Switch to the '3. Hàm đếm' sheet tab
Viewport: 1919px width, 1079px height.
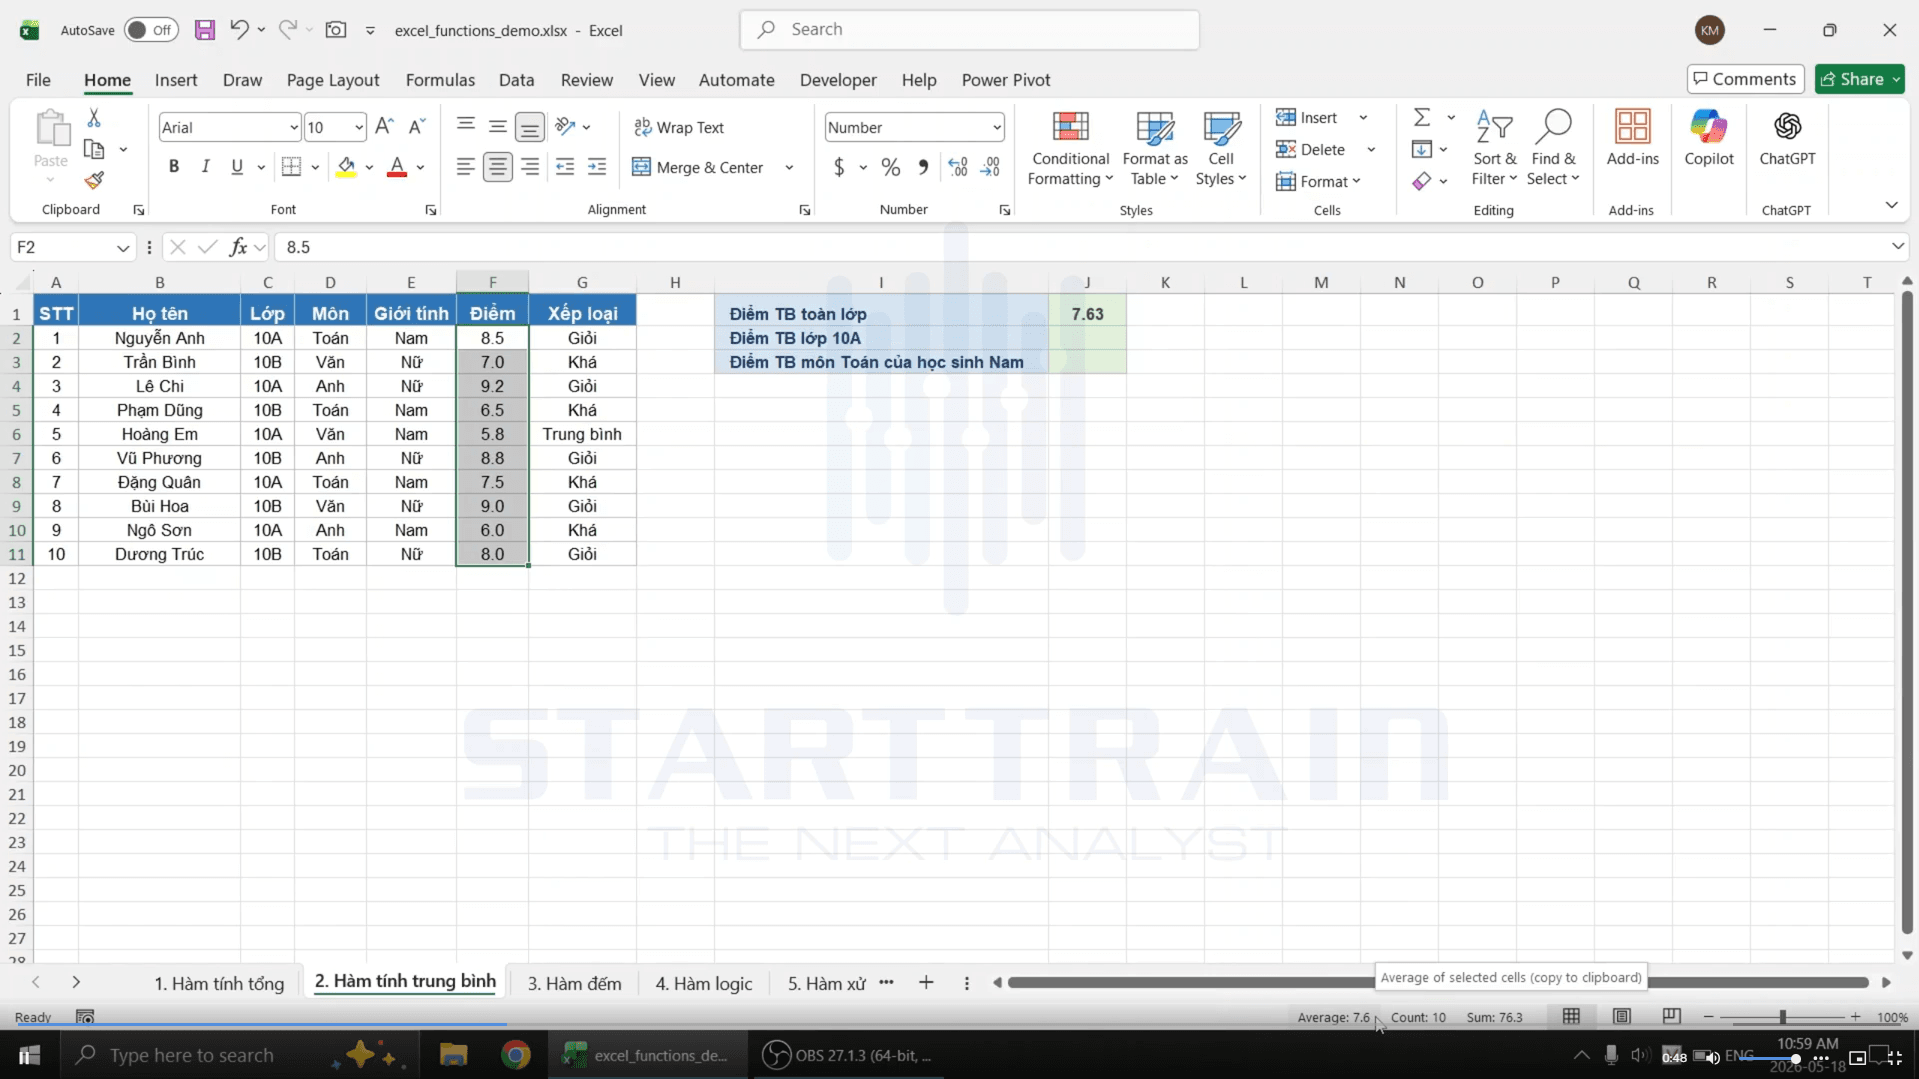574,983
